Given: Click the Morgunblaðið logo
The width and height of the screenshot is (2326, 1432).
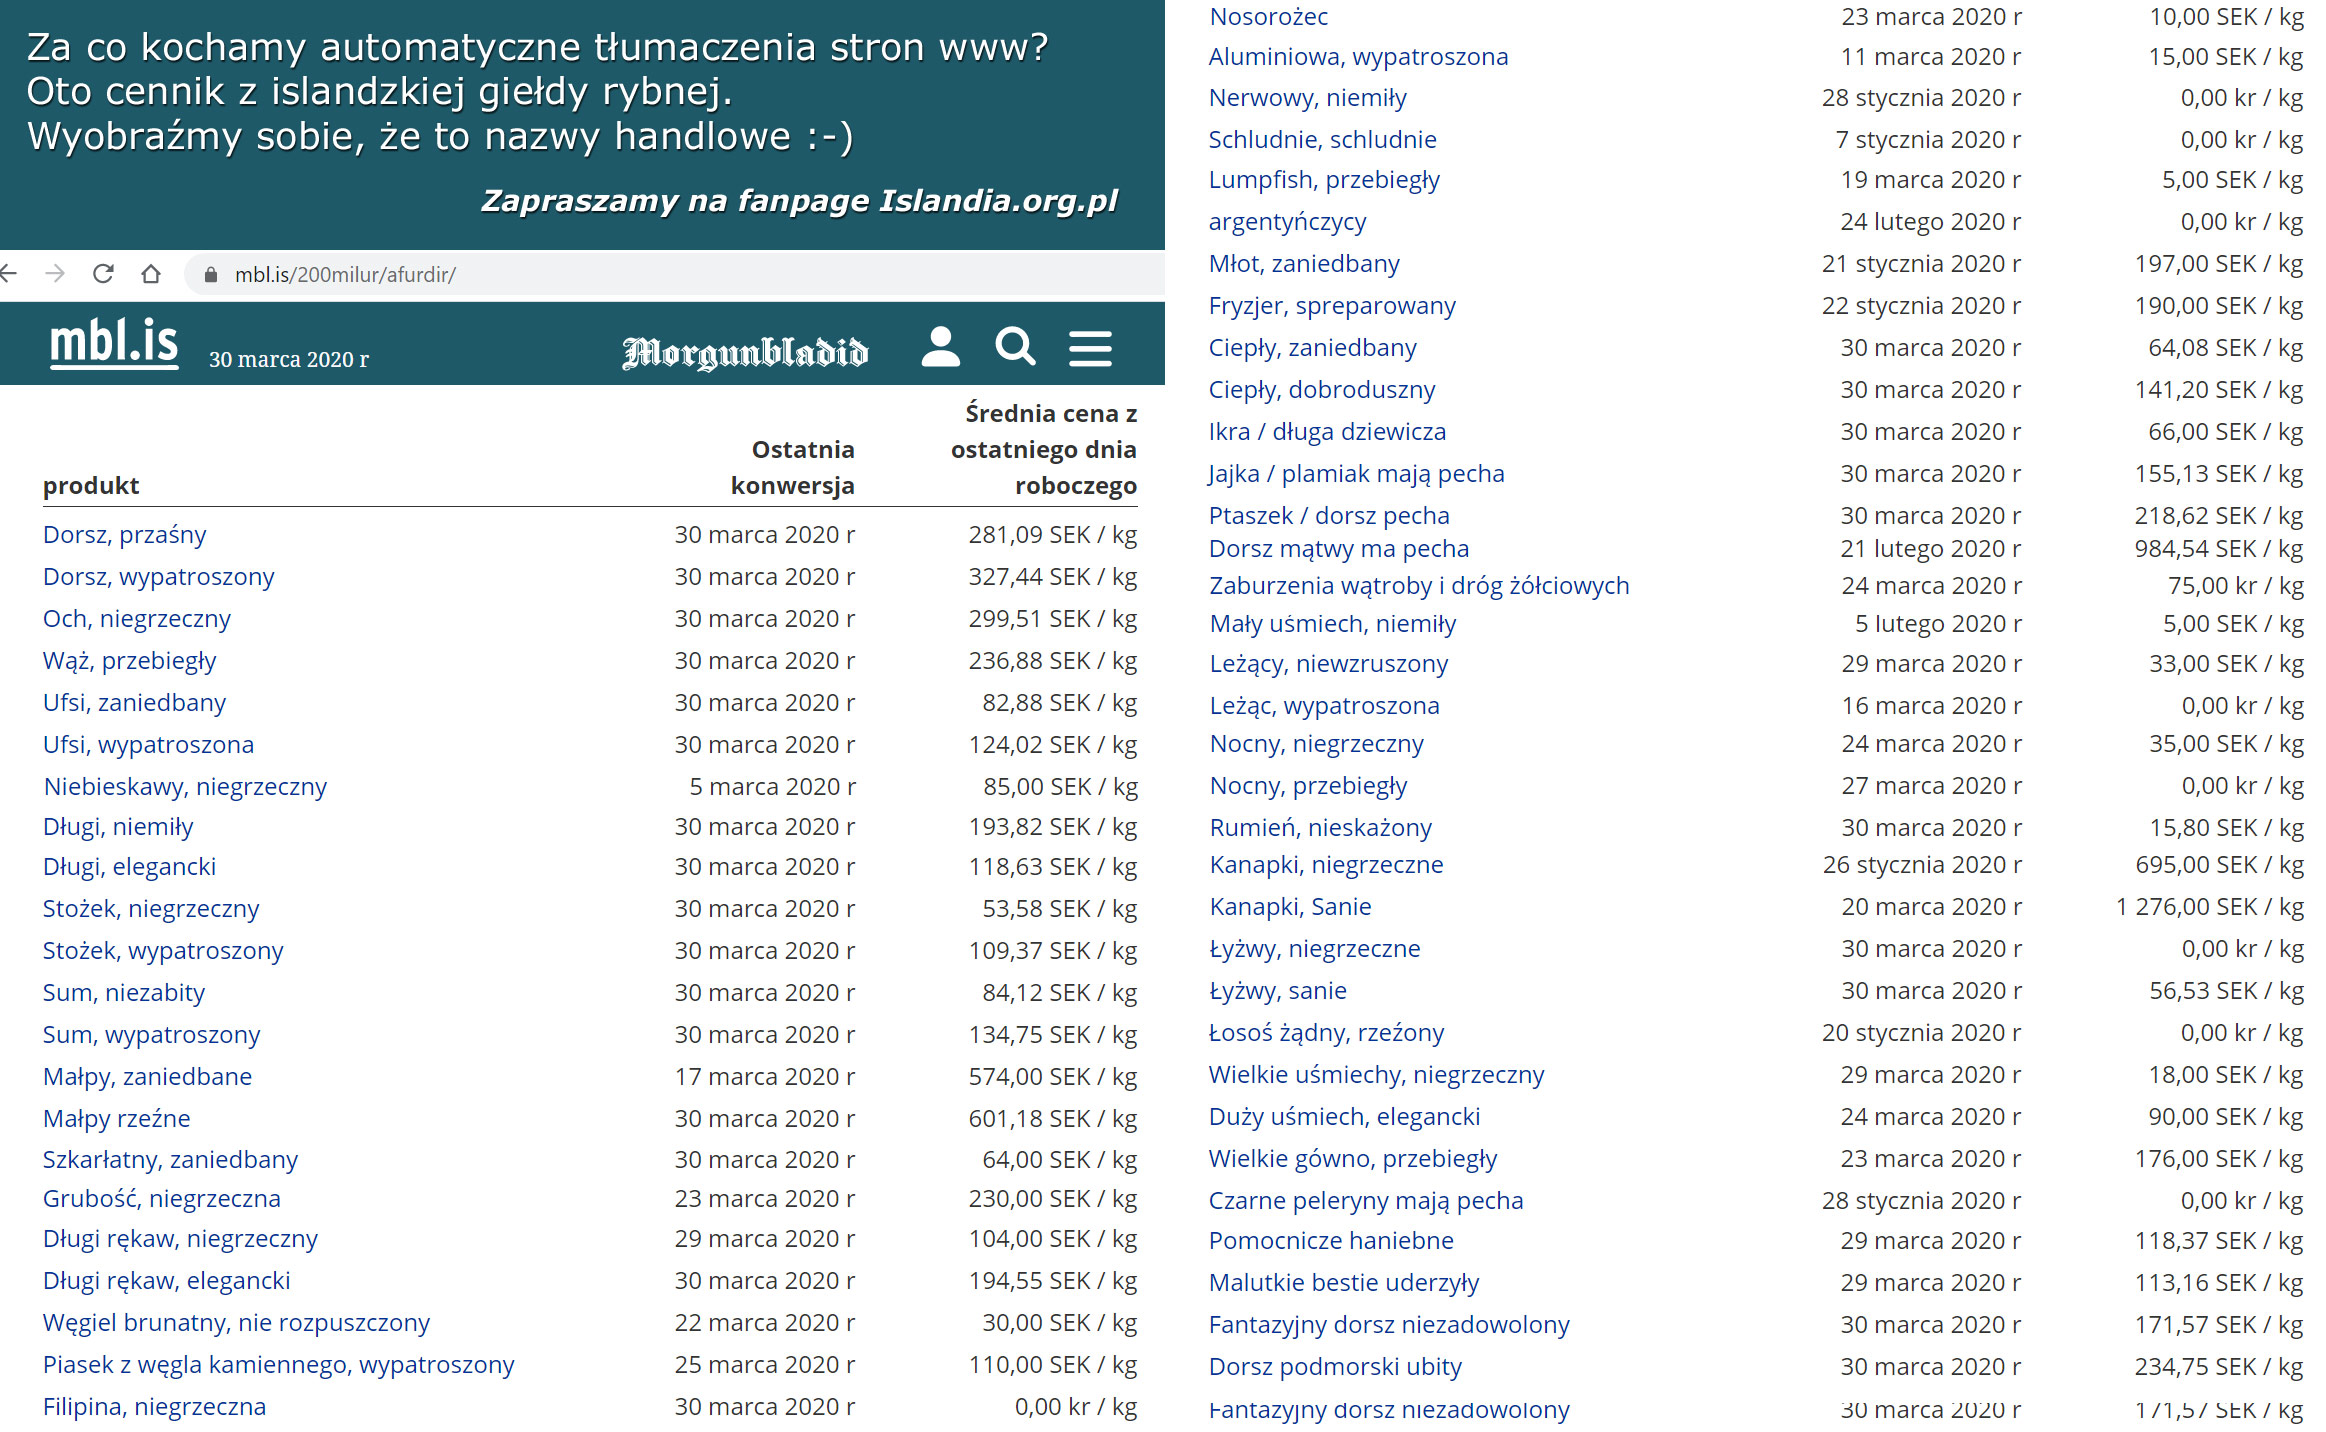Looking at the screenshot, I should click(x=745, y=352).
